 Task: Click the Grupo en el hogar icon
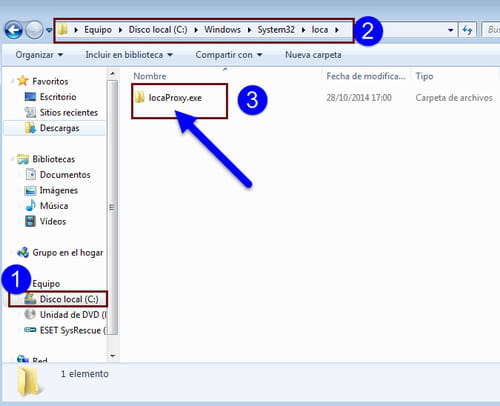(23, 252)
